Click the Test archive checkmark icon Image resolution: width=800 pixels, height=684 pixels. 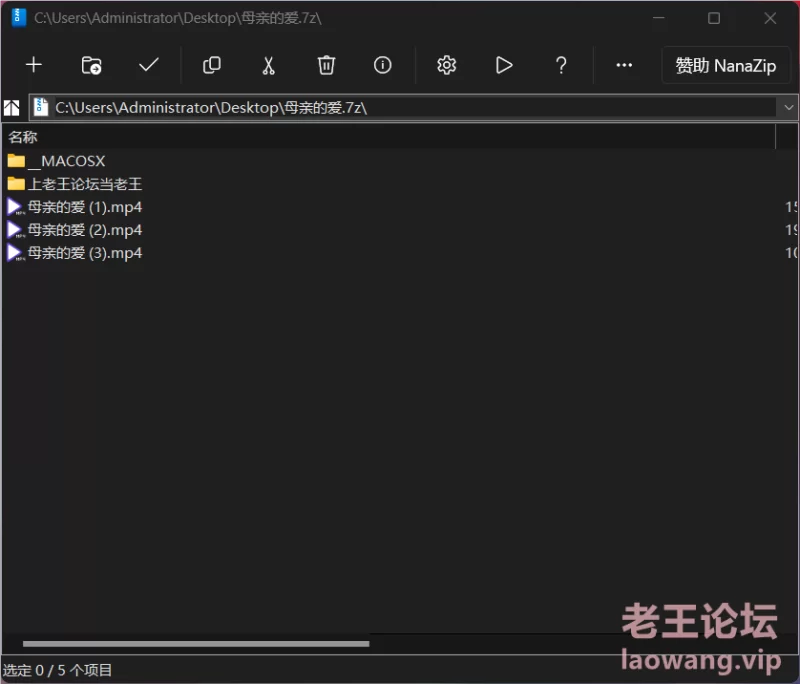149,65
